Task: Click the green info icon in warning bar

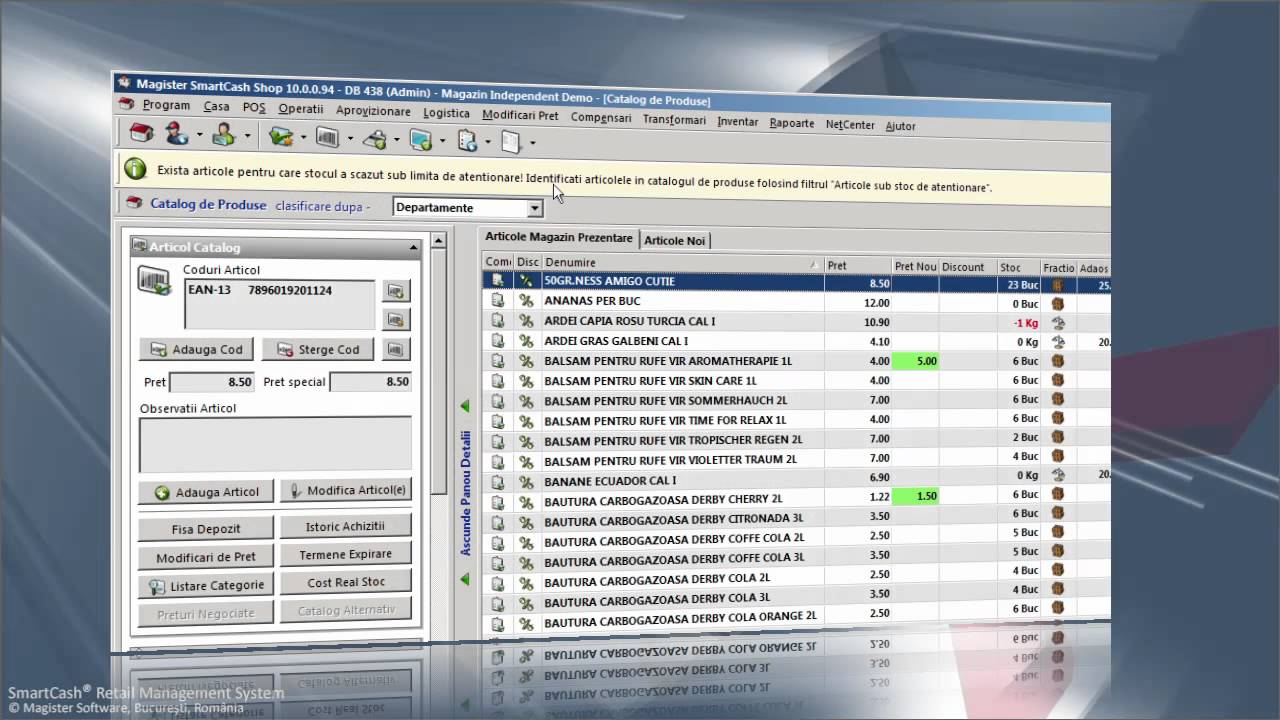Action: 135,169
